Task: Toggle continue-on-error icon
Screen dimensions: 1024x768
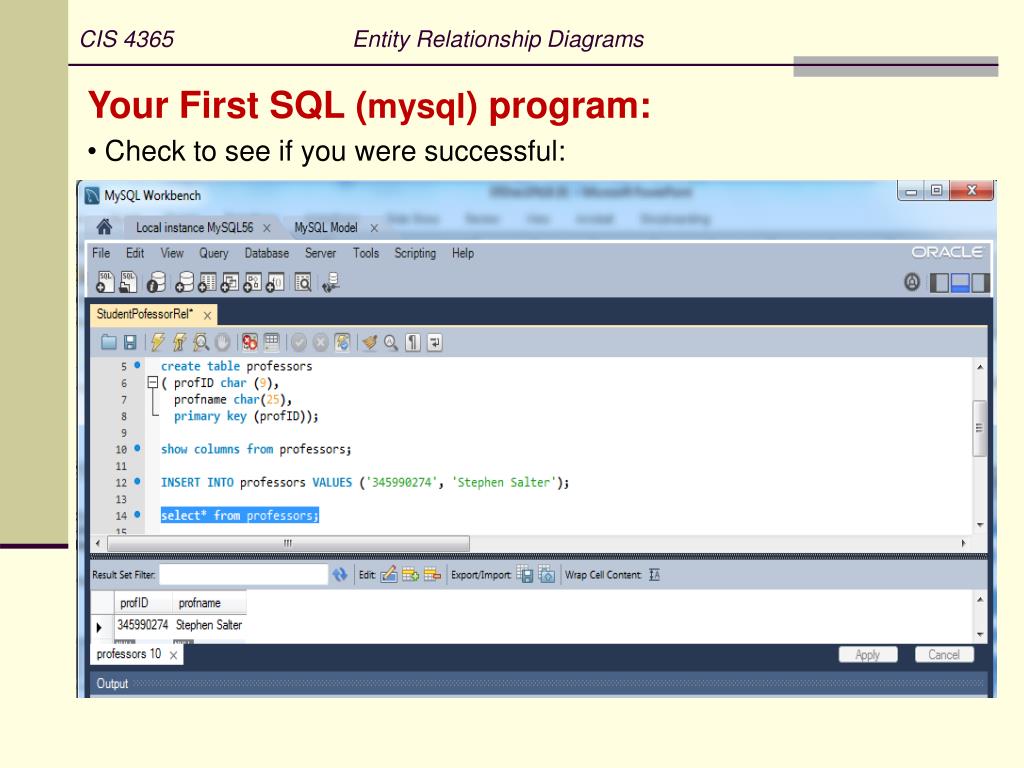Action: [249, 342]
